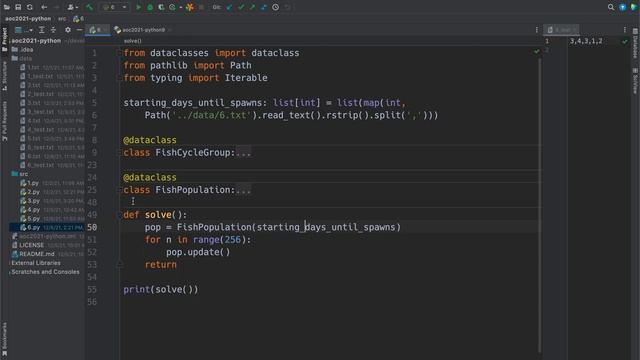The width and height of the screenshot is (640, 360).
Task: Expand the .idea folder
Action: tap(23, 49)
